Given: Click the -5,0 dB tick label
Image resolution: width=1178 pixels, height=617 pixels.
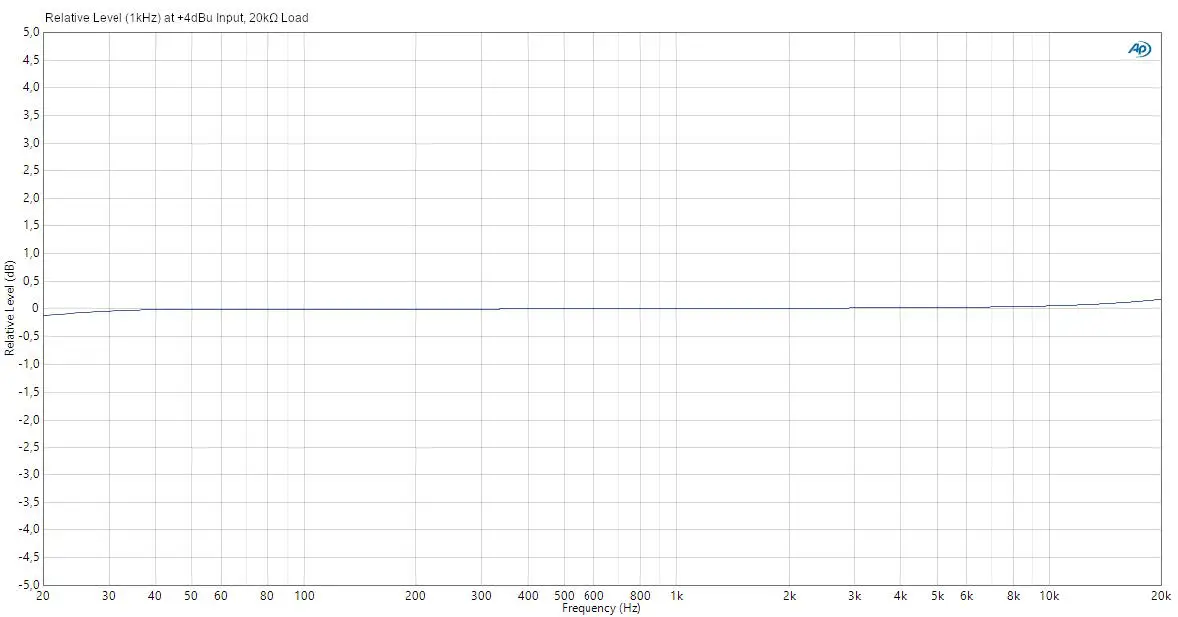Looking at the screenshot, I should tap(29, 586).
